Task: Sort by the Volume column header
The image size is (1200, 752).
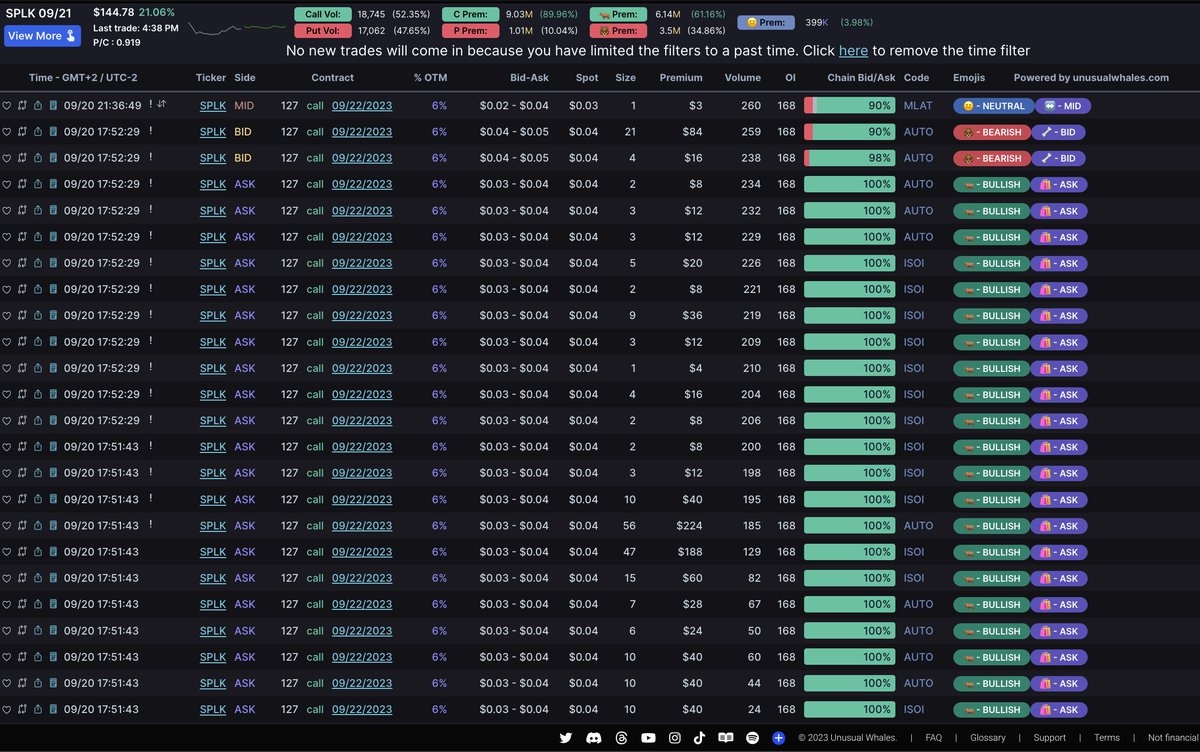Action: (x=742, y=77)
